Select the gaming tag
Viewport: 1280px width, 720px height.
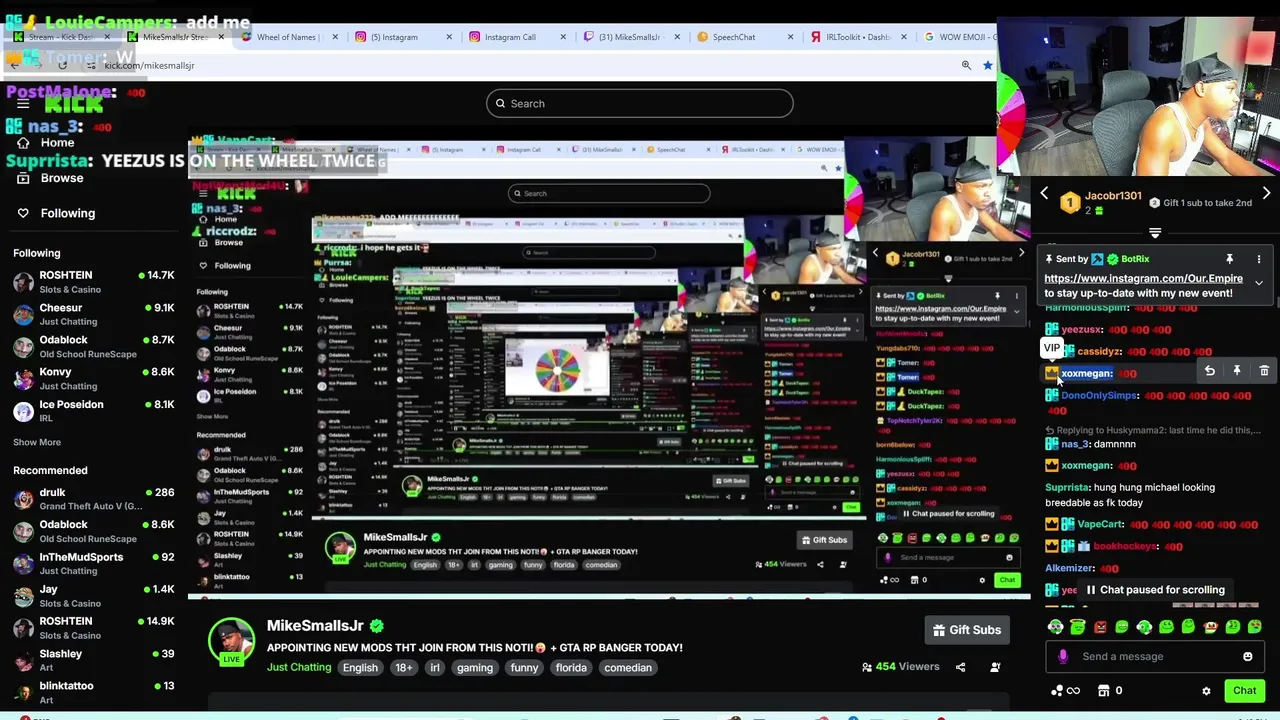click(475, 668)
